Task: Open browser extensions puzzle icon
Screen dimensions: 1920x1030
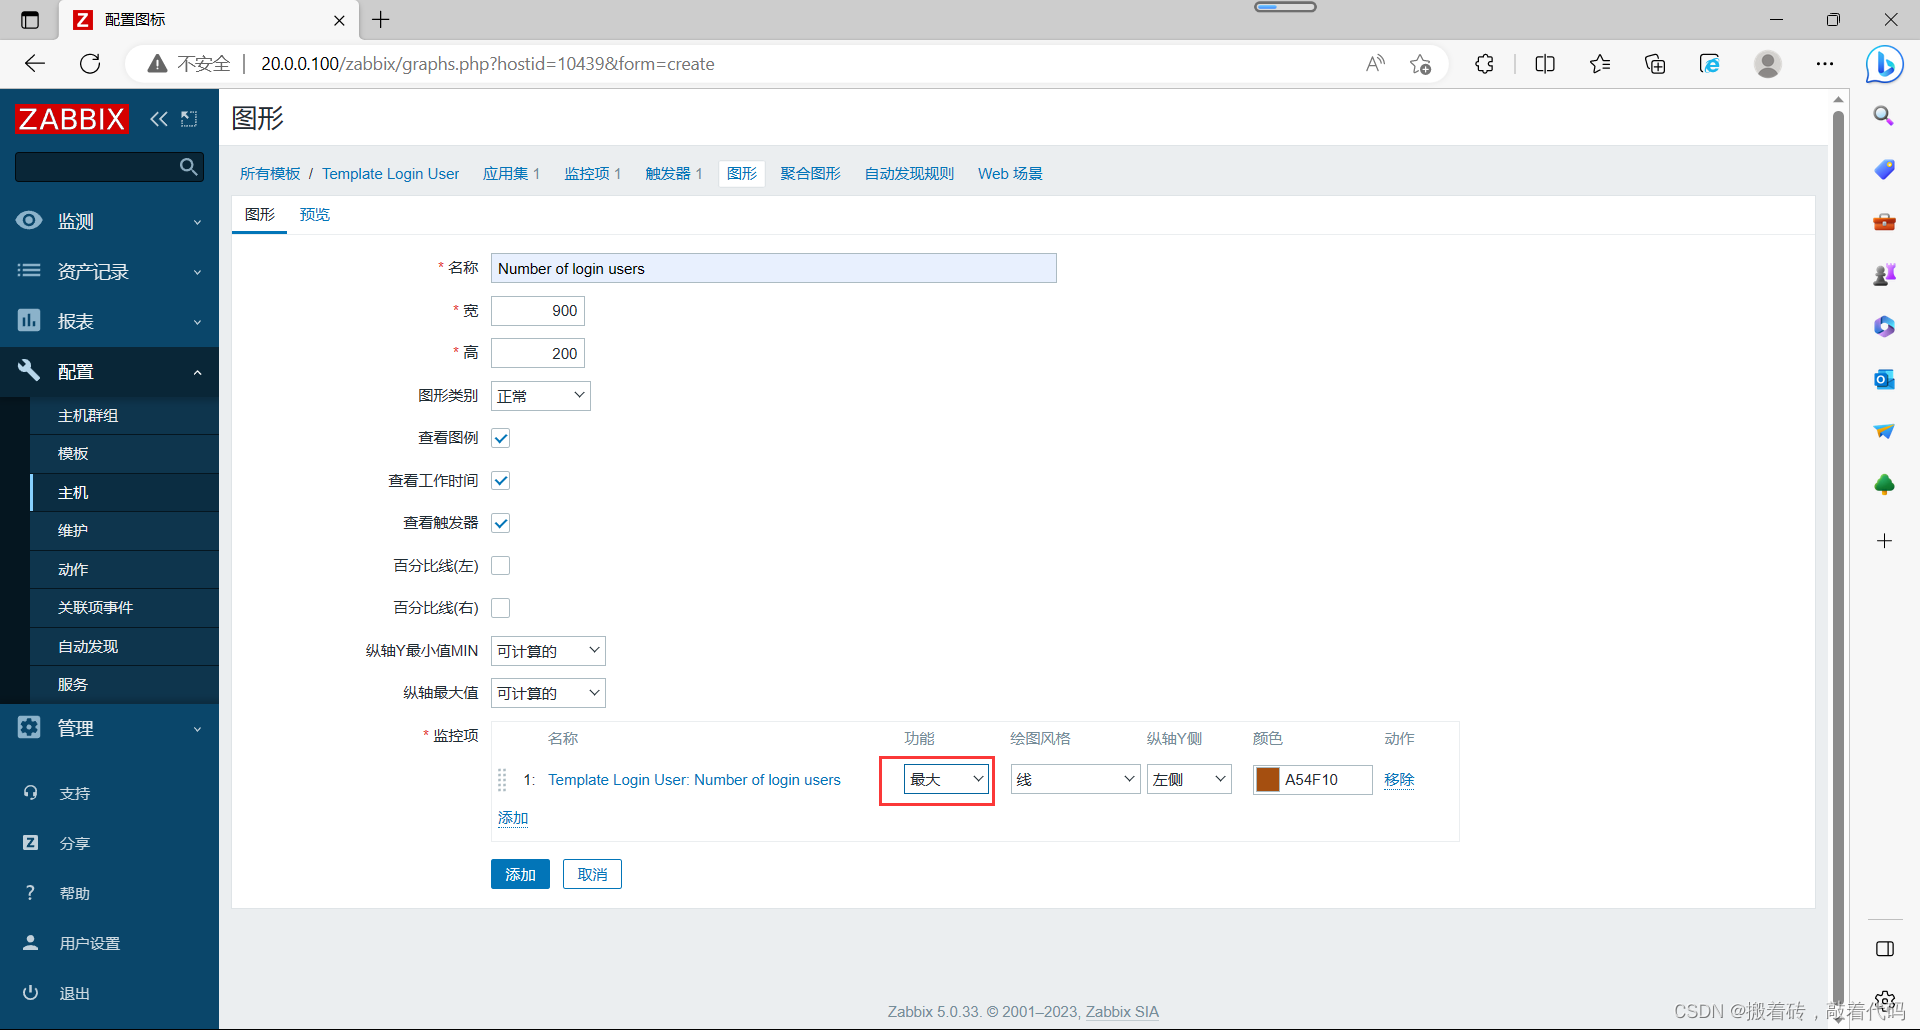Action: click(x=1484, y=64)
